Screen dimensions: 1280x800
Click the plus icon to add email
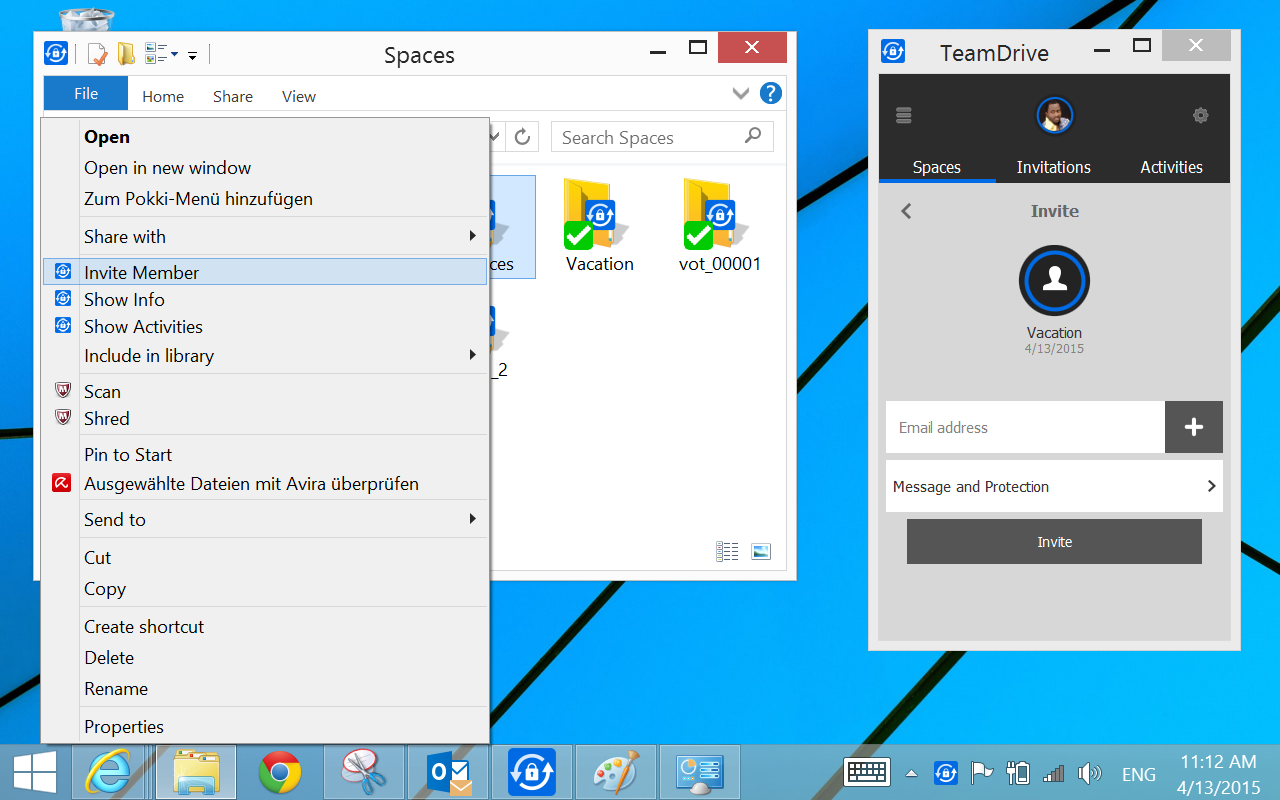coord(1193,427)
